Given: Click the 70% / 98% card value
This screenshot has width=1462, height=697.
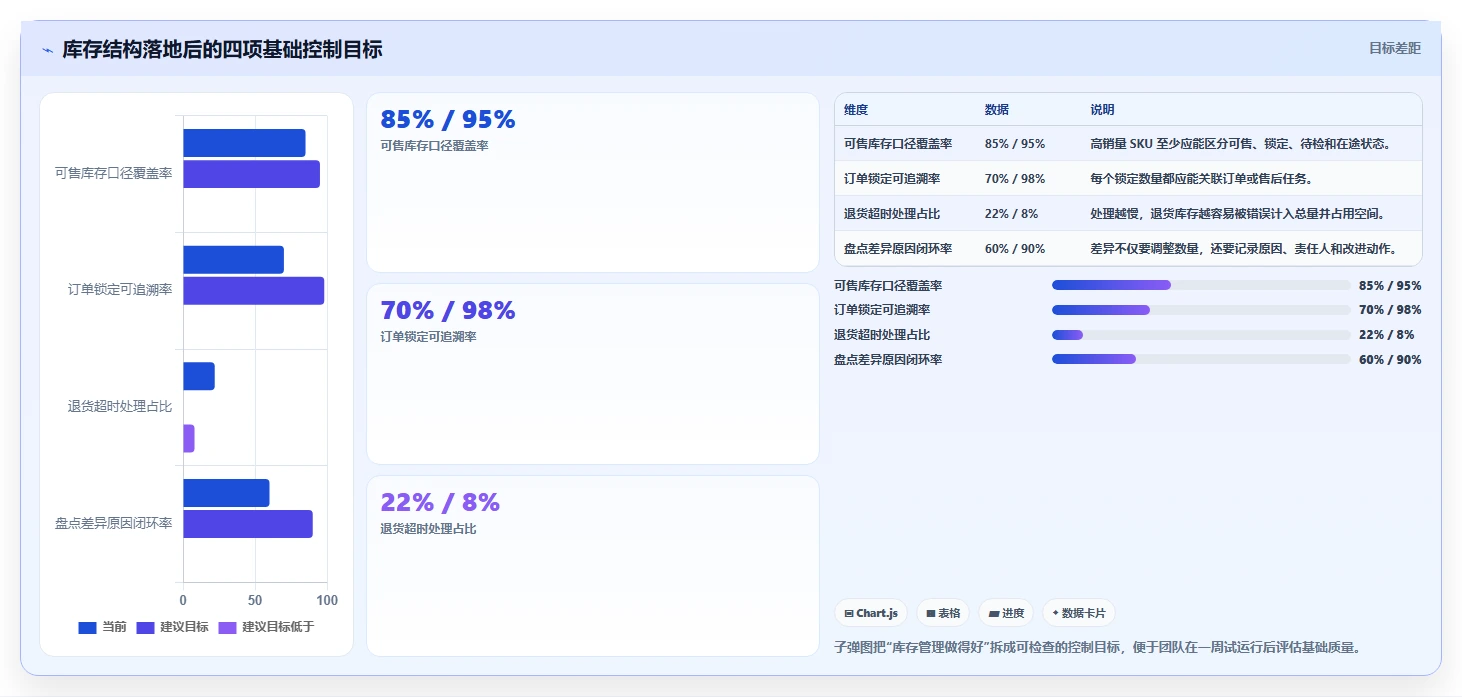Looking at the screenshot, I should click(x=448, y=311).
